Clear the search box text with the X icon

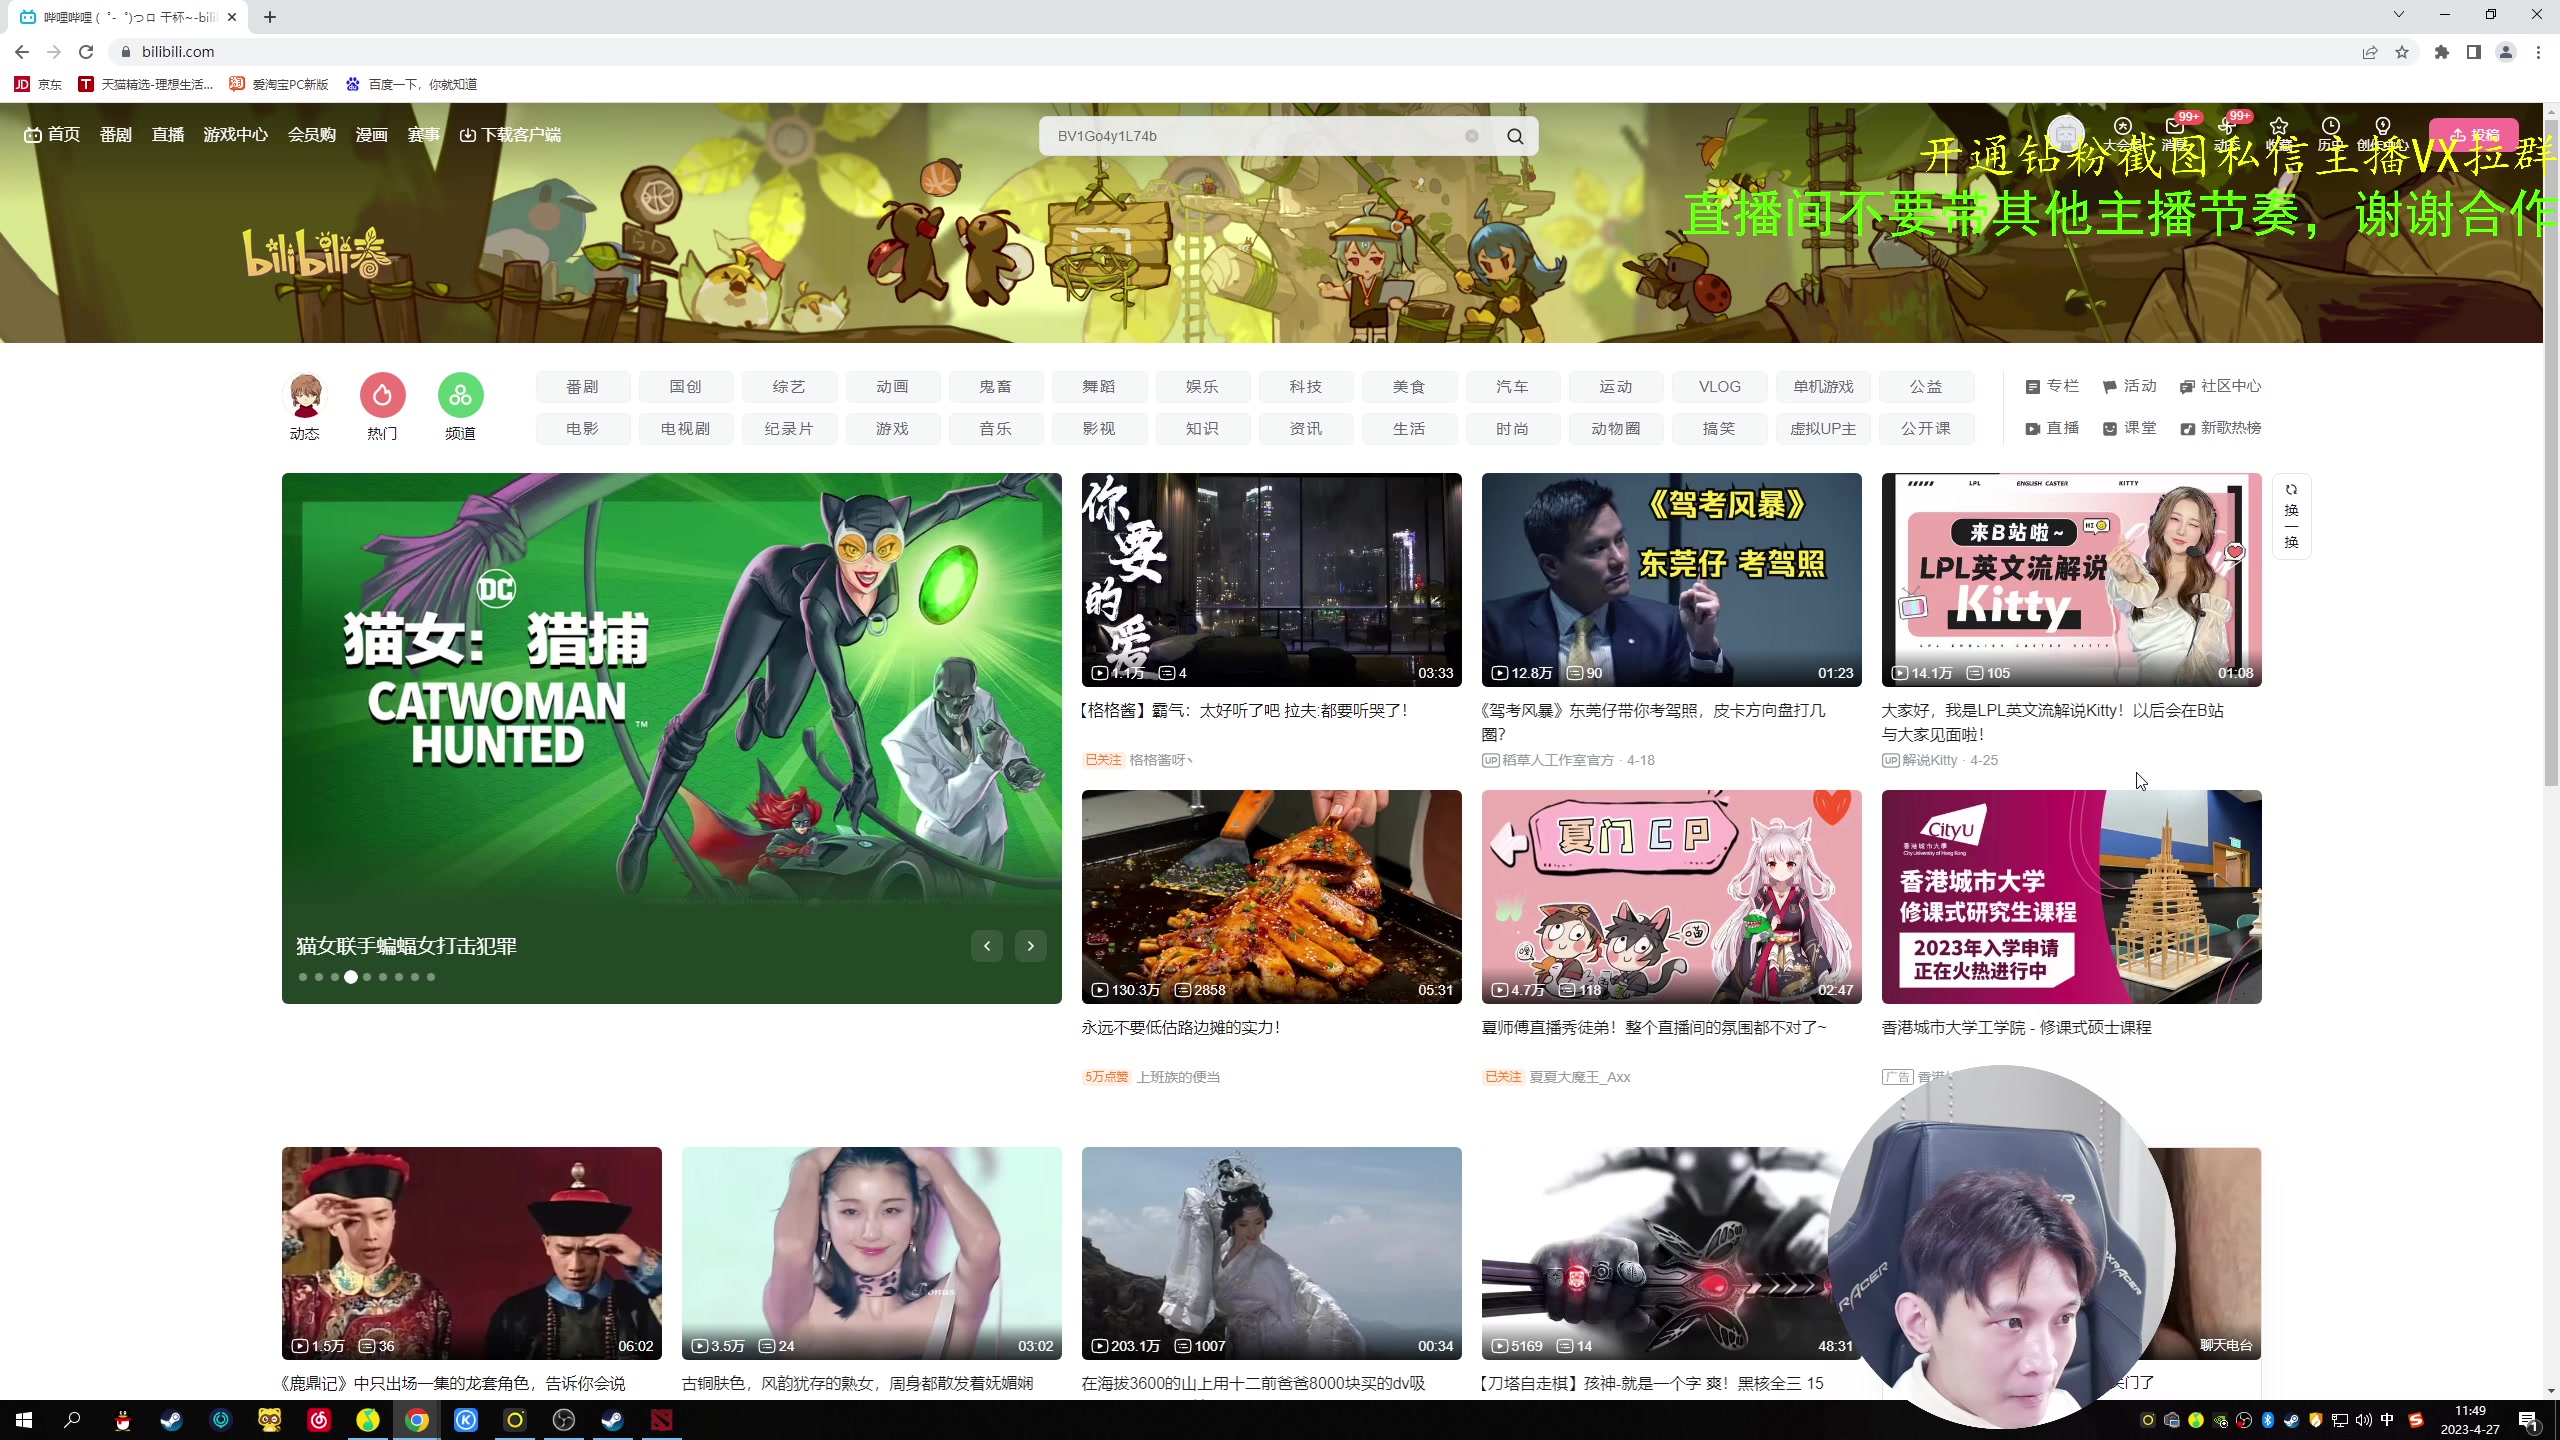pyautogui.click(x=1472, y=136)
